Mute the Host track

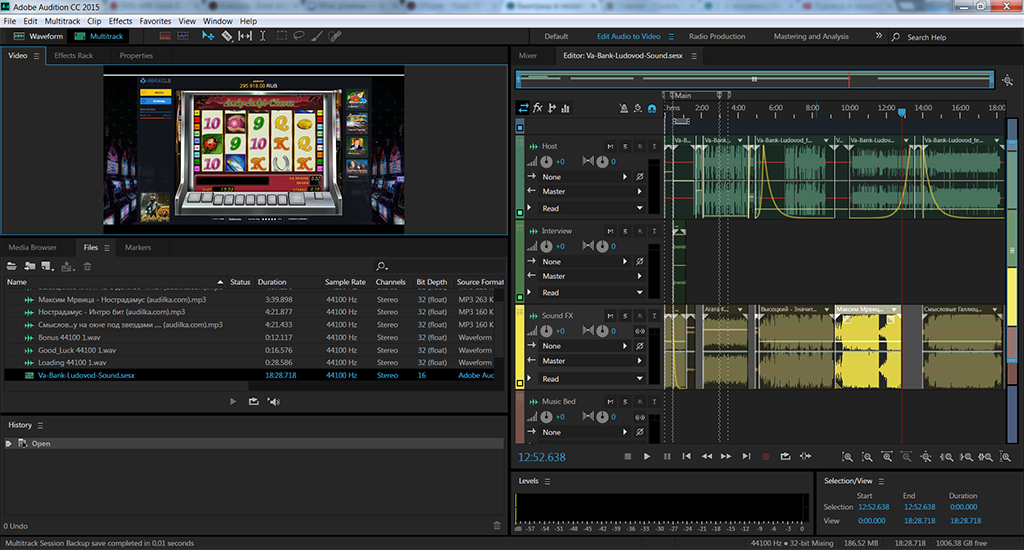coord(610,146)
